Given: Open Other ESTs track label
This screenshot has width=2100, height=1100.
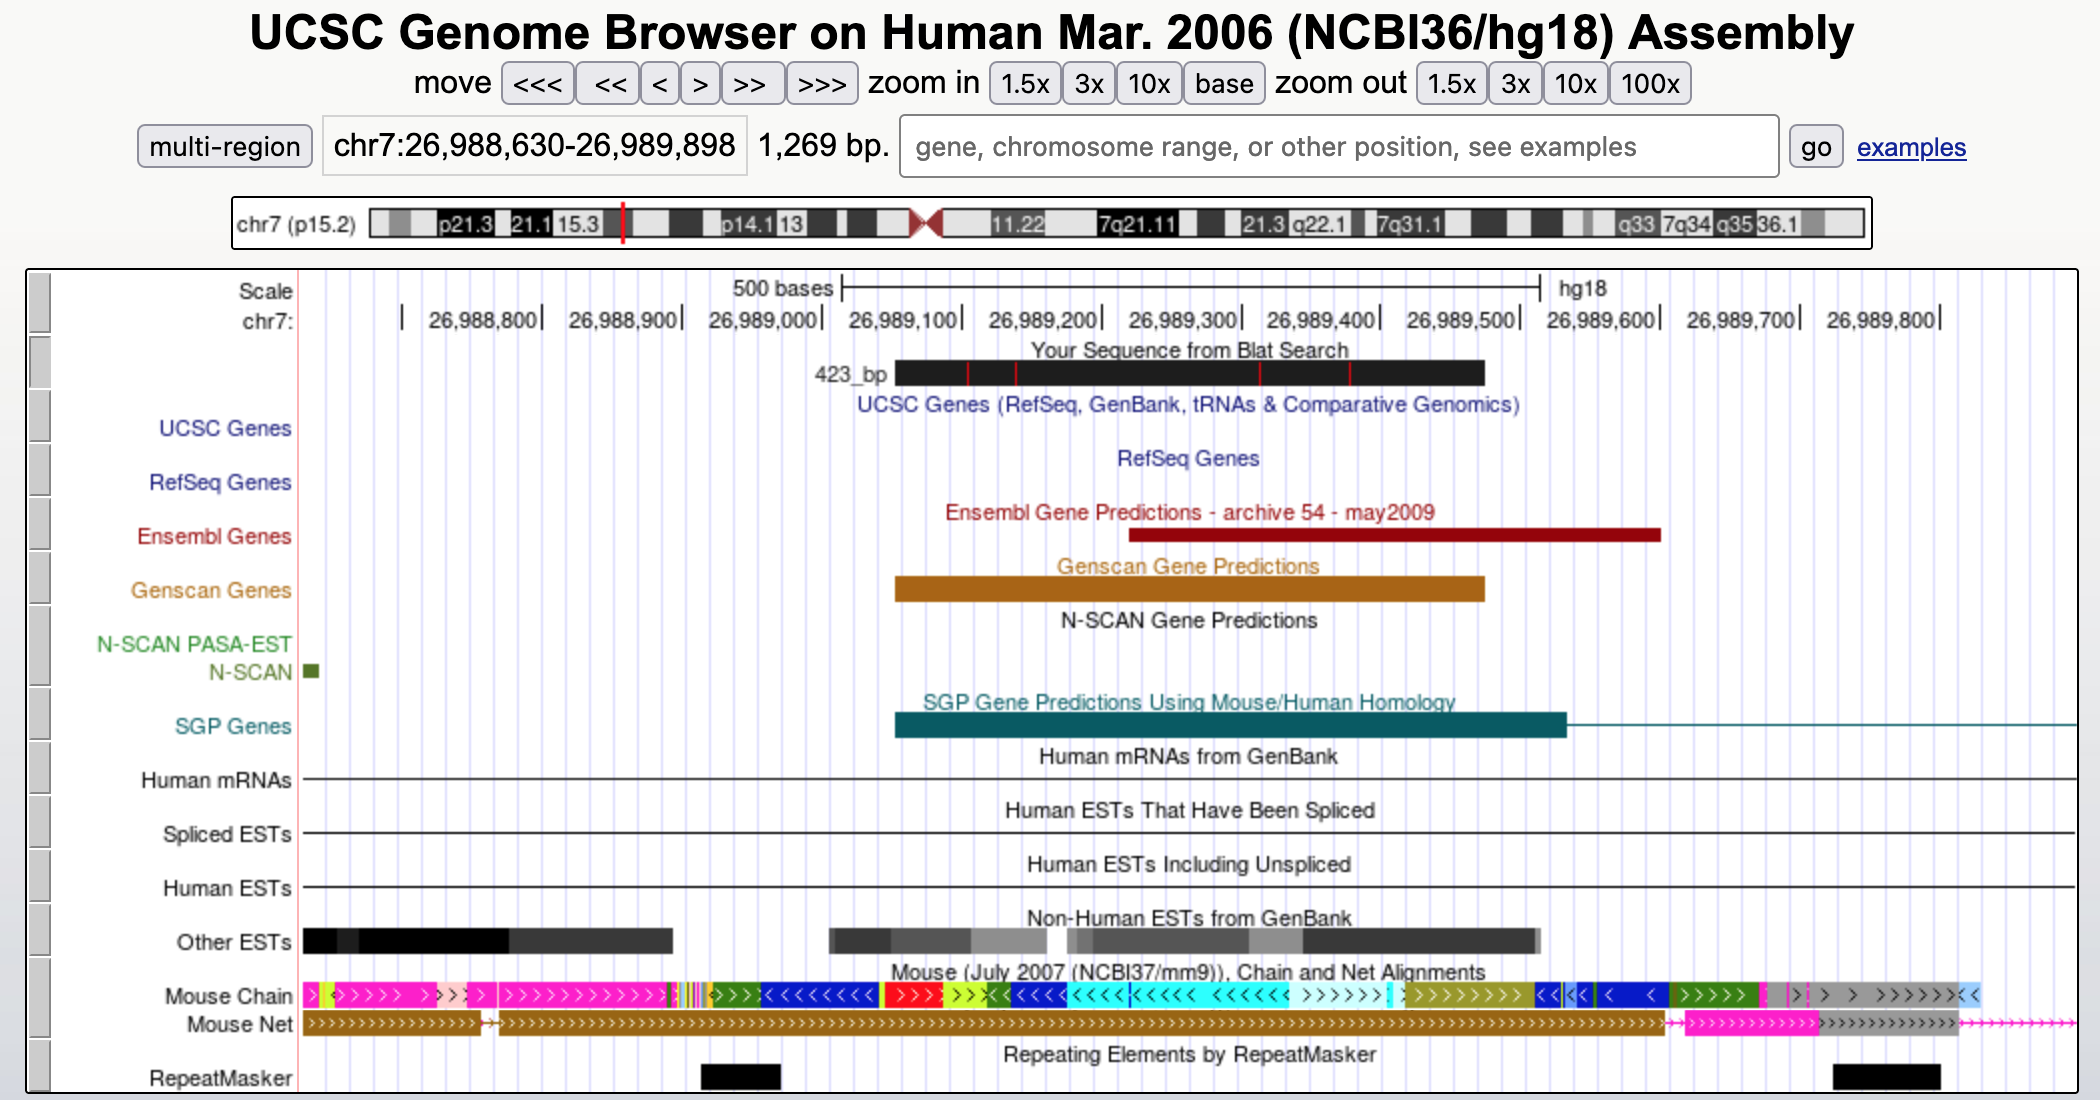Looking at the screenshot, I should click(x=234, y=942).
